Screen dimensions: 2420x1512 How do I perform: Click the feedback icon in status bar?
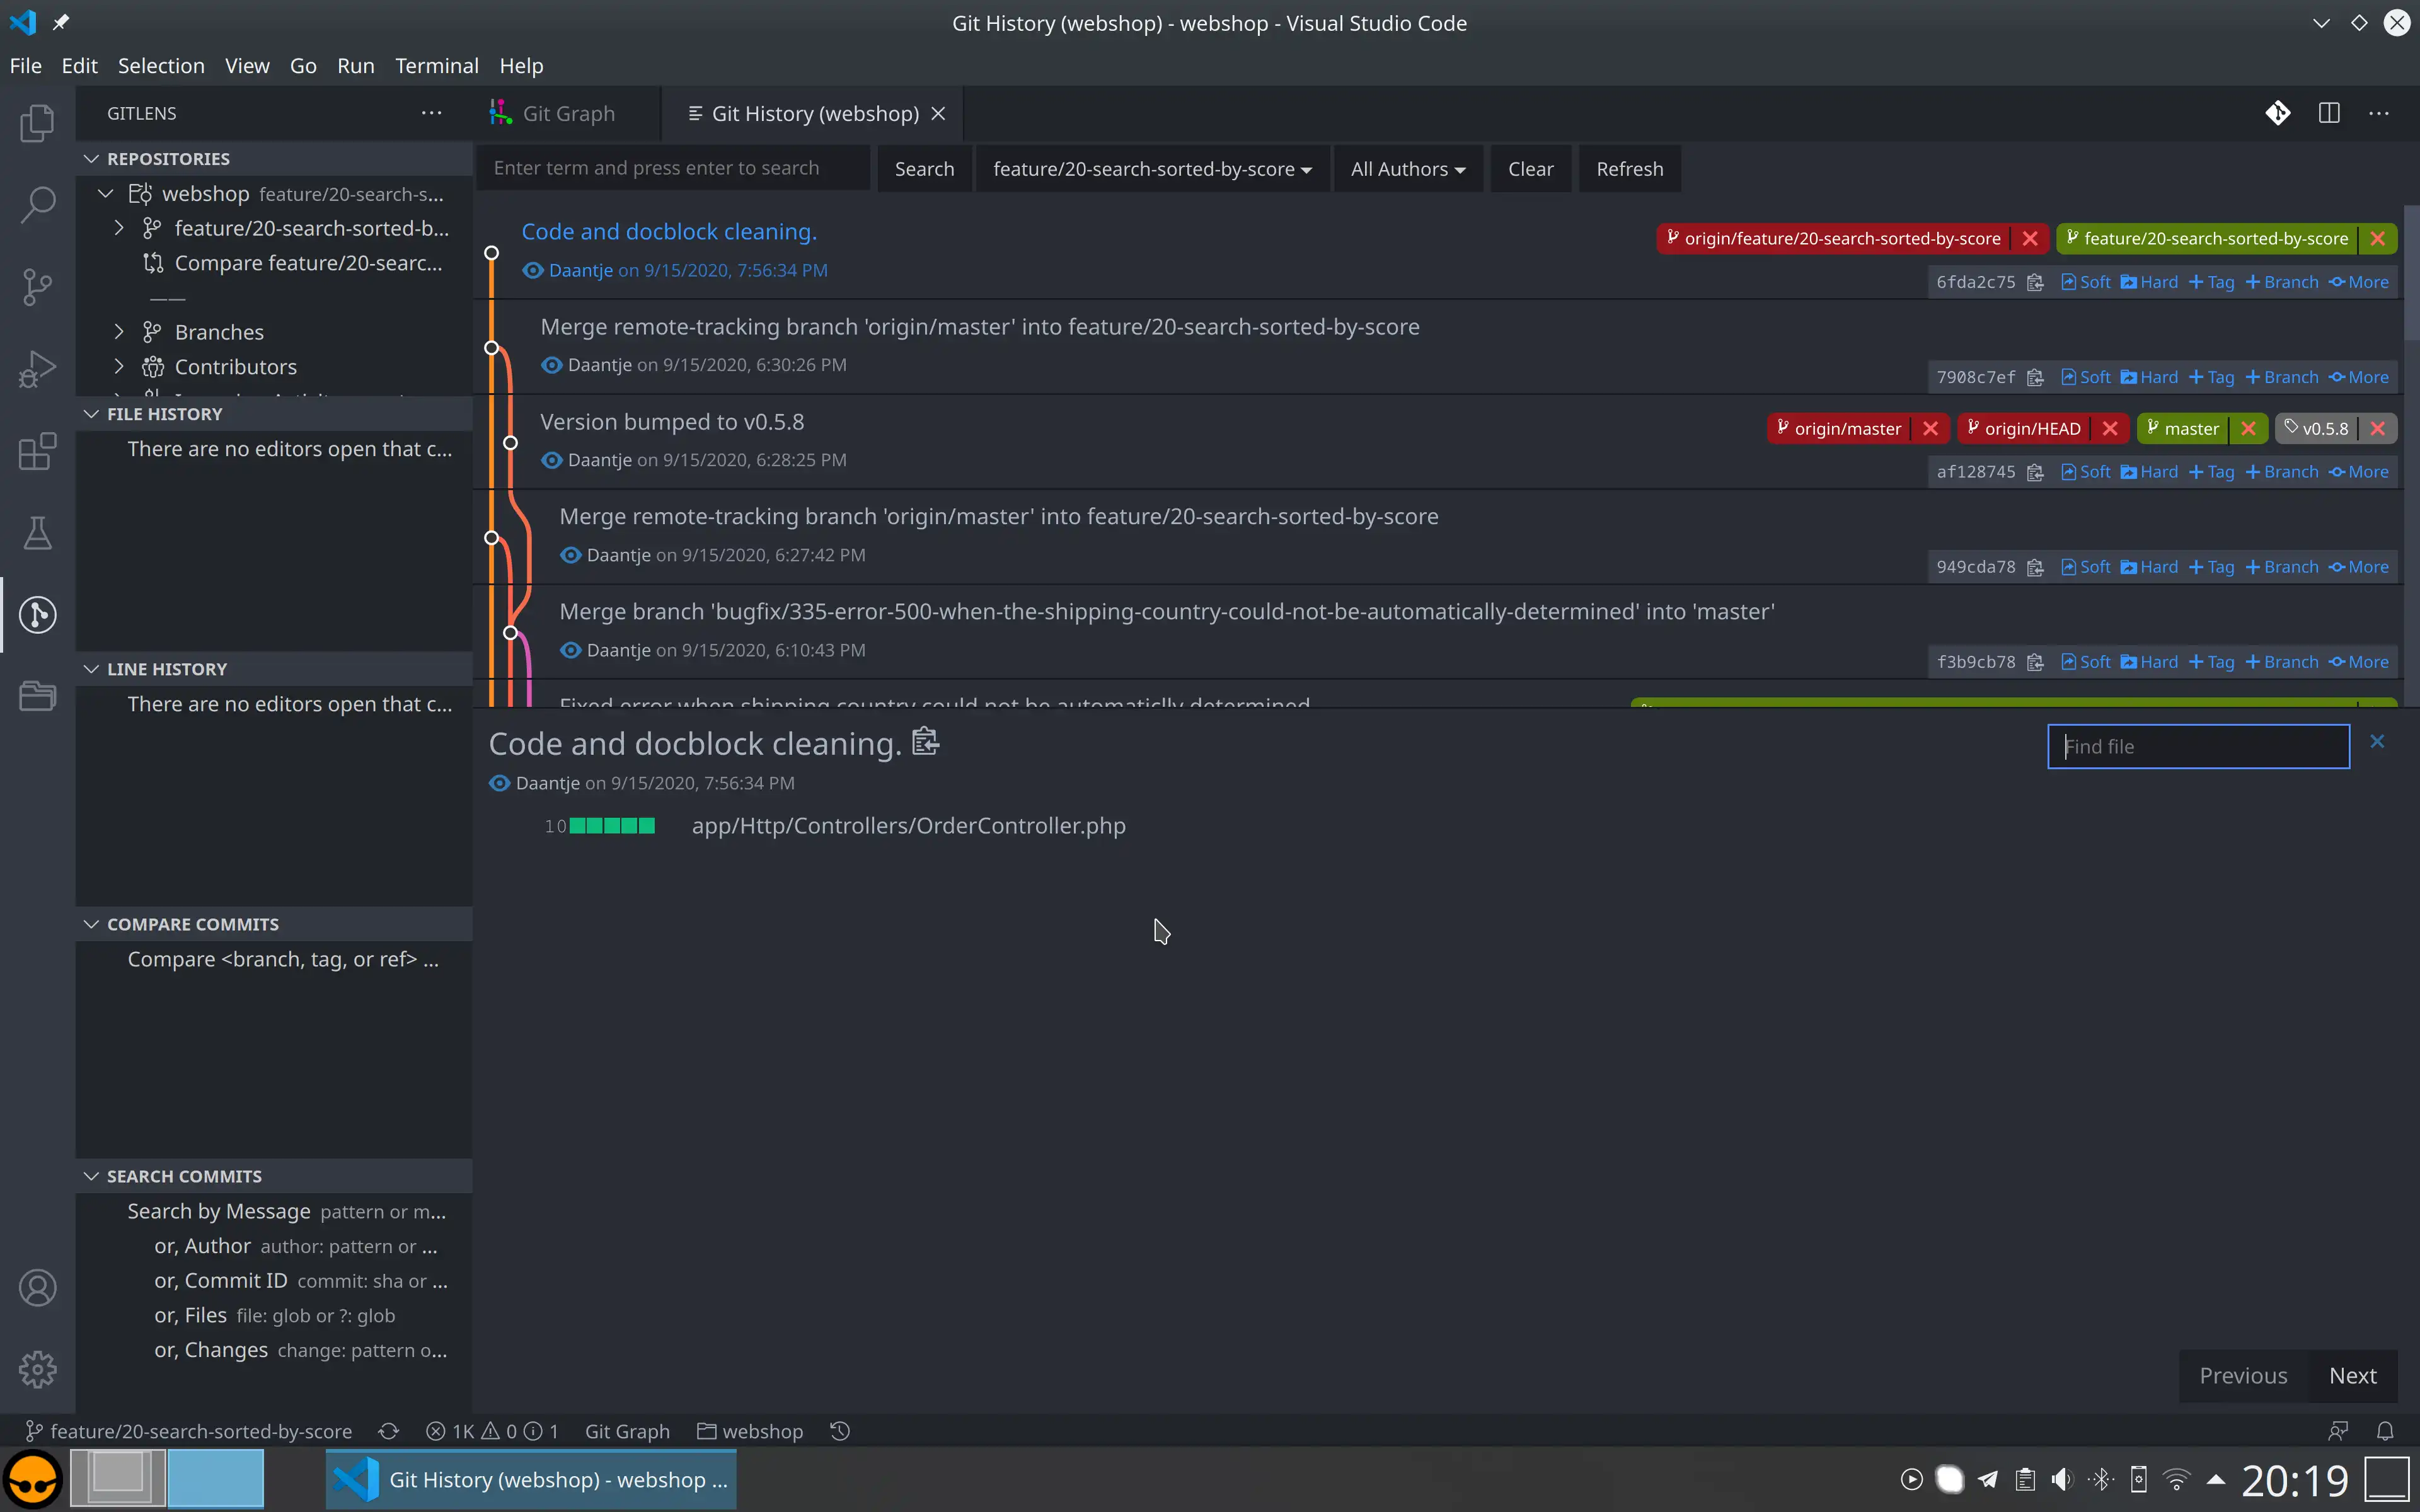[2338, 1431]
